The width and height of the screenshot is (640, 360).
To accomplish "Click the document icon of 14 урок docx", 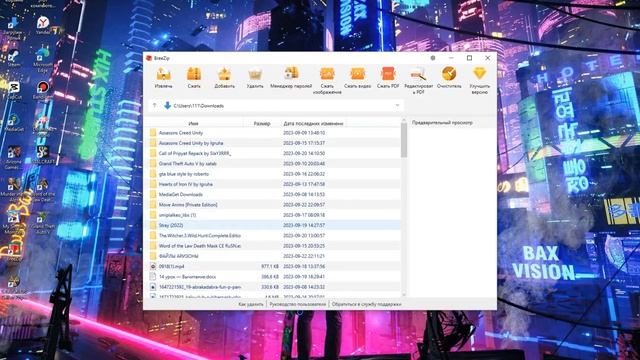I will 153,276.
